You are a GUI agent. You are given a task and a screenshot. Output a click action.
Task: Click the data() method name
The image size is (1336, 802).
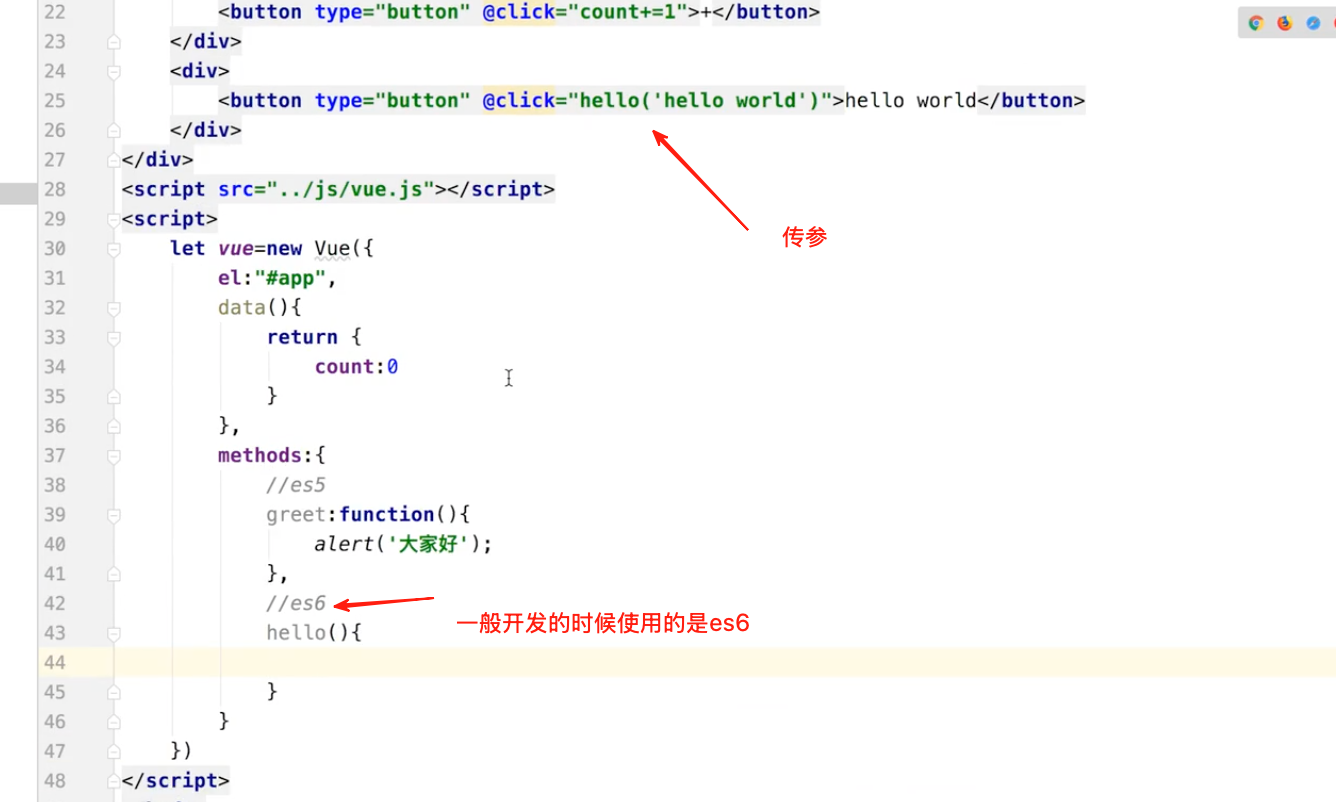coord(242,308)
